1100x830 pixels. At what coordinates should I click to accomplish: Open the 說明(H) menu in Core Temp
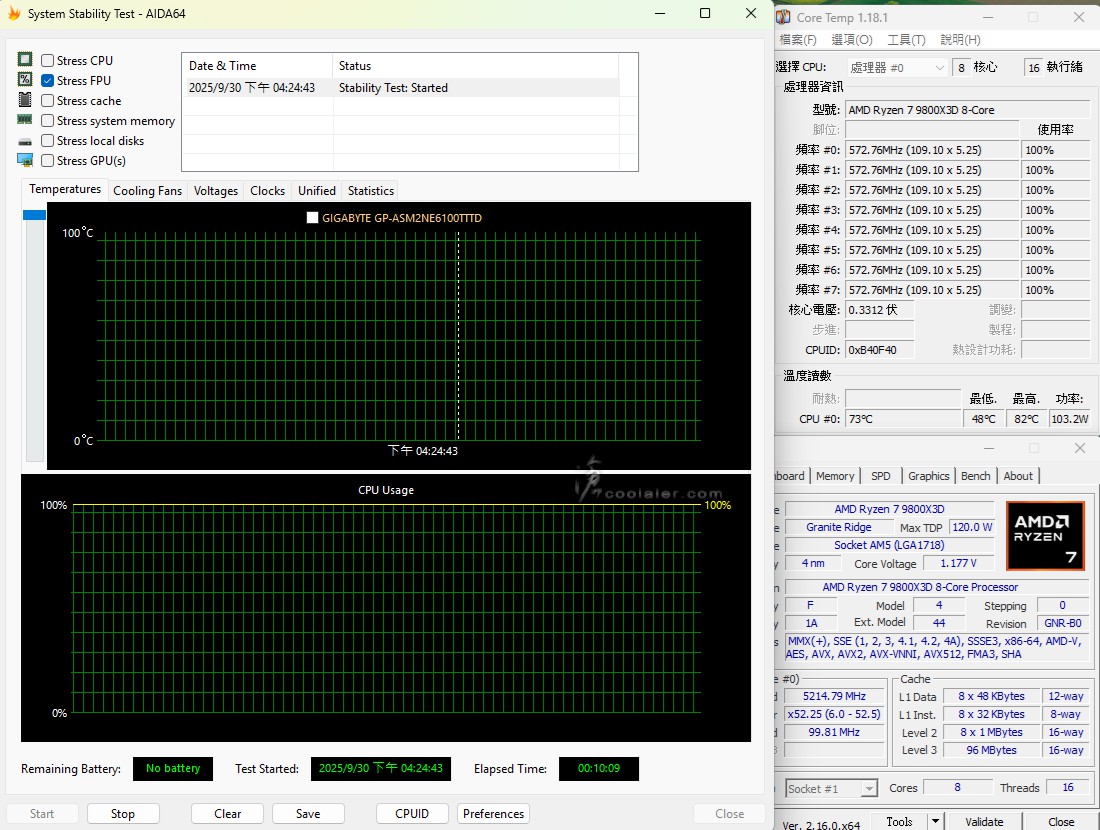(x=960, y=40)
